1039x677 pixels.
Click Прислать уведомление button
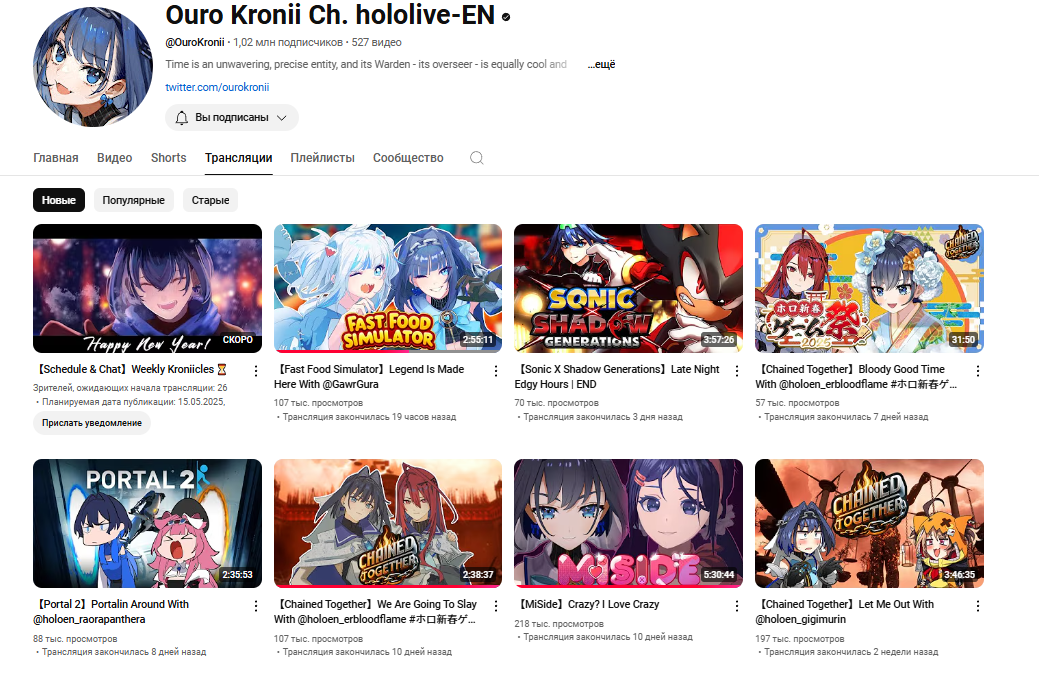[x=91, y=423]
